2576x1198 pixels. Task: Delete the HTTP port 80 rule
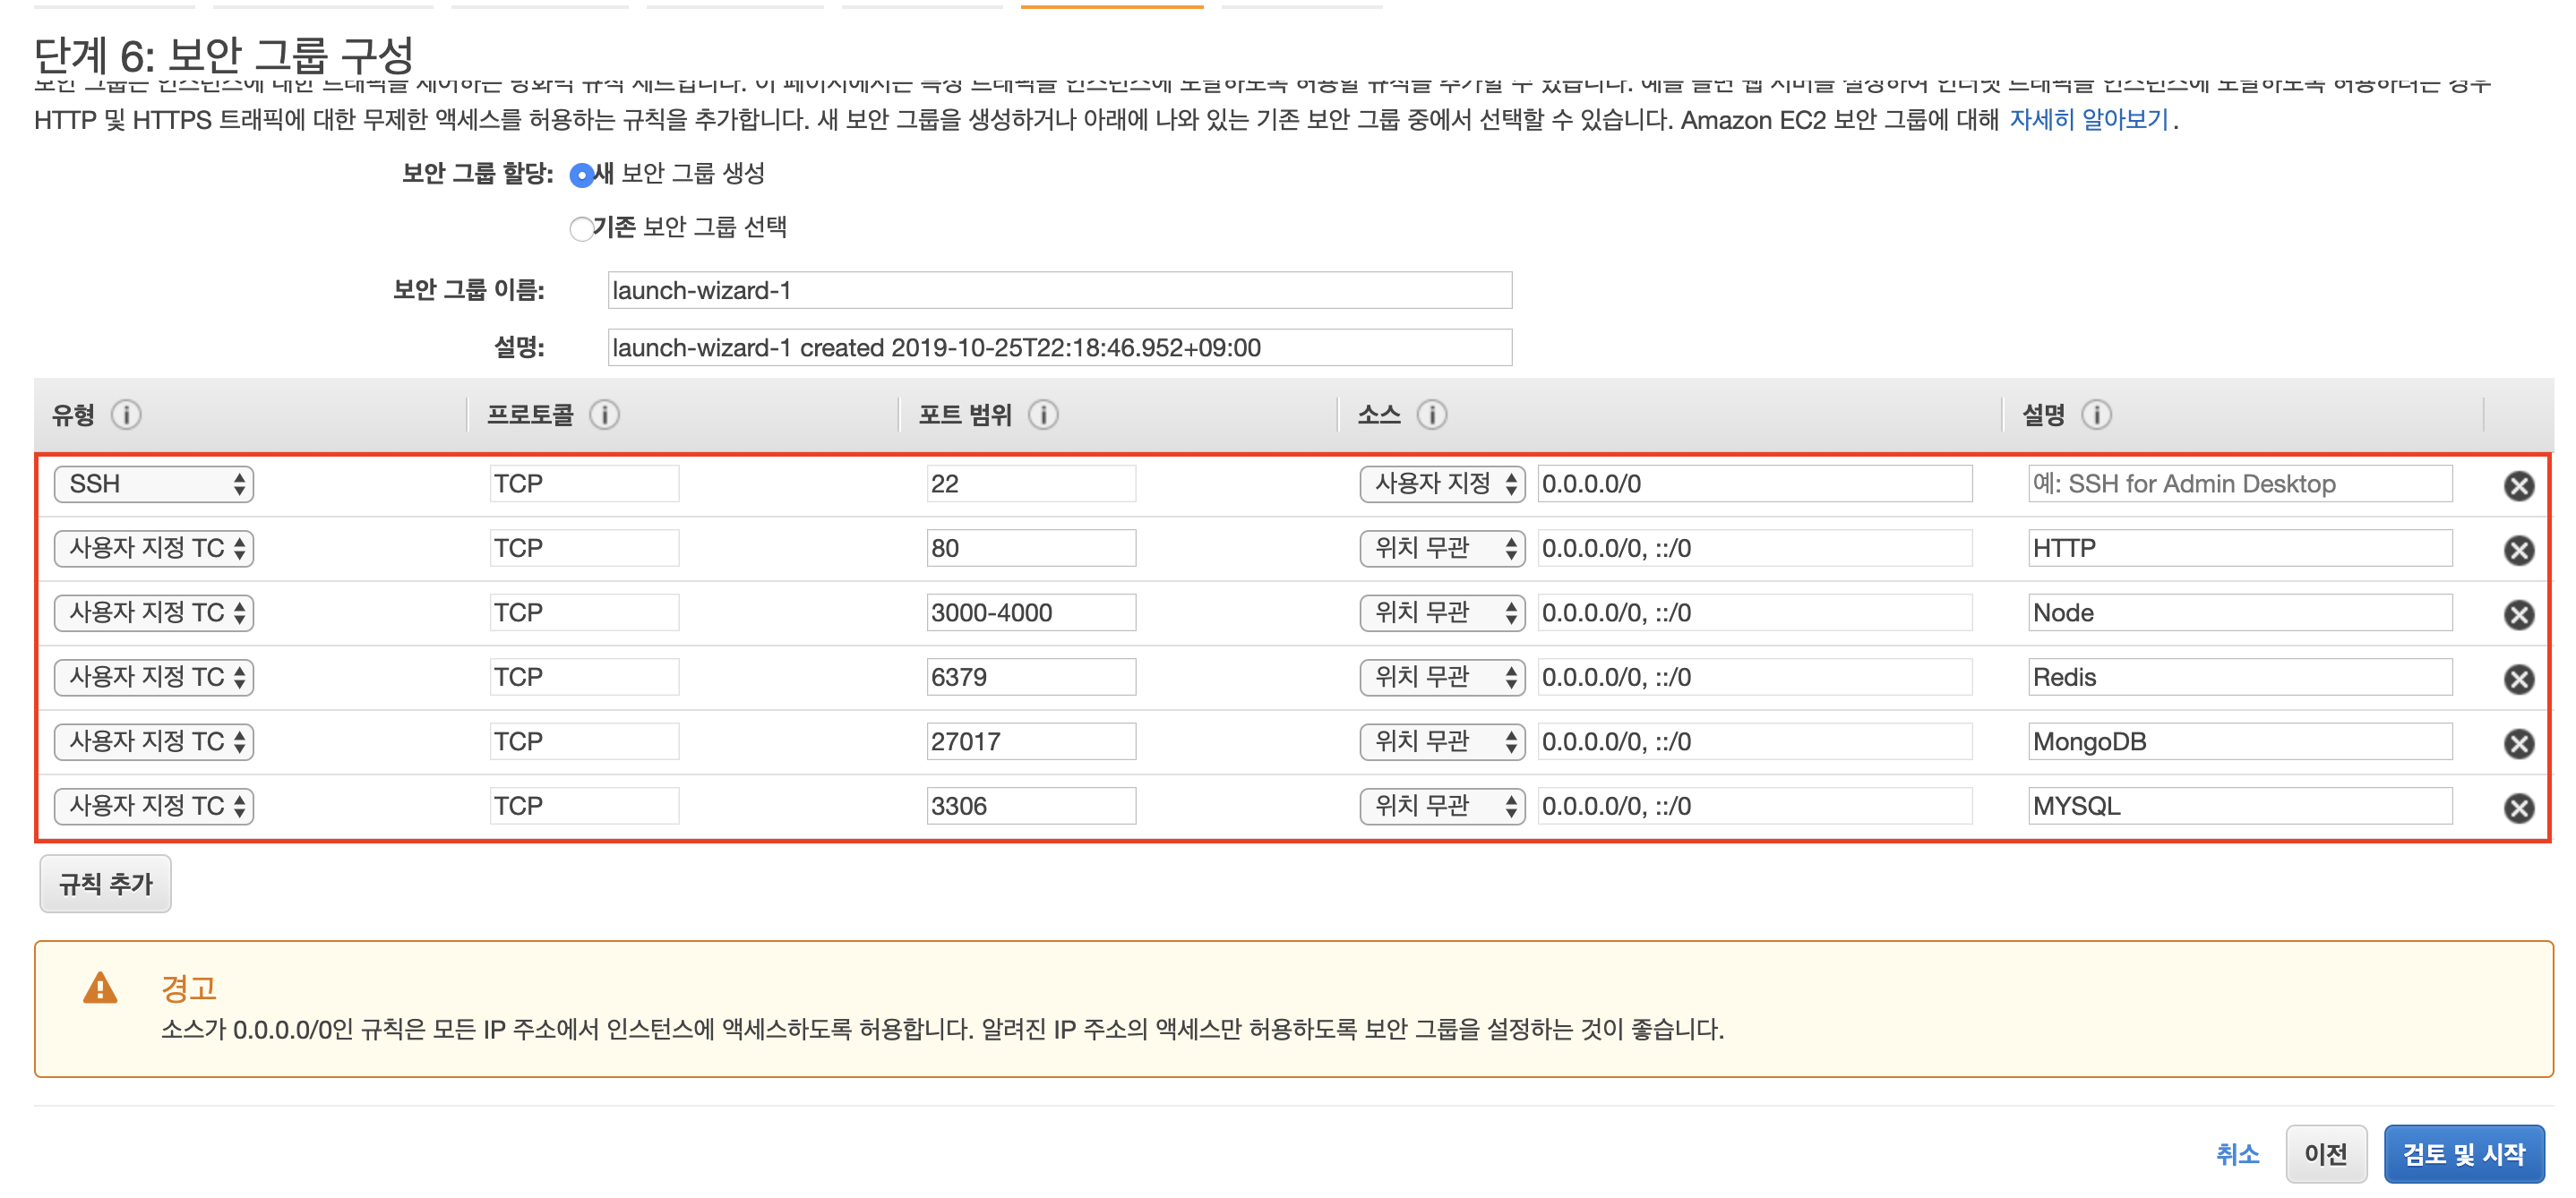click(x=2518, y=550)
